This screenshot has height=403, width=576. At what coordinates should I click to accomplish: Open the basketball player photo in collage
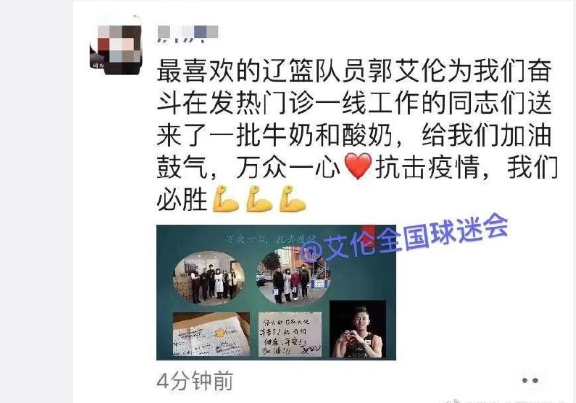[357, 329]
